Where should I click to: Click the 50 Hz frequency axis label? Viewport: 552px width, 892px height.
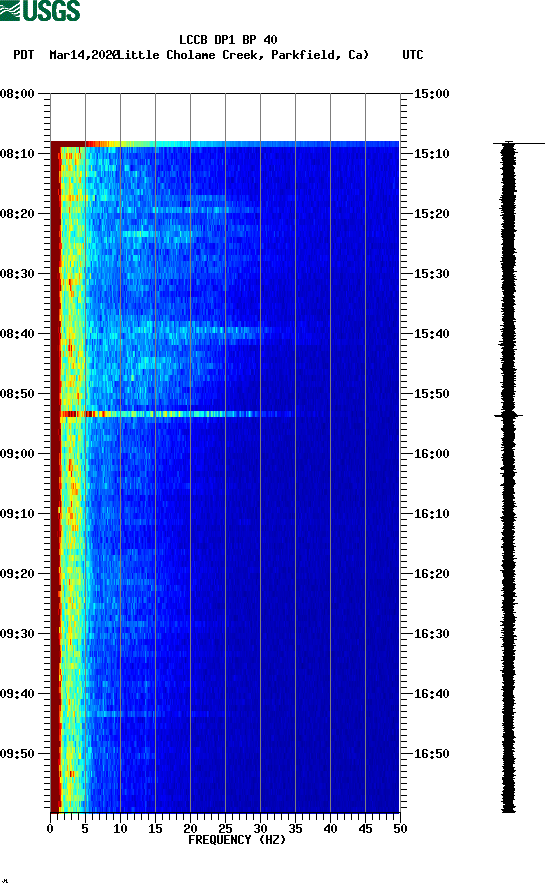(400, 829)
